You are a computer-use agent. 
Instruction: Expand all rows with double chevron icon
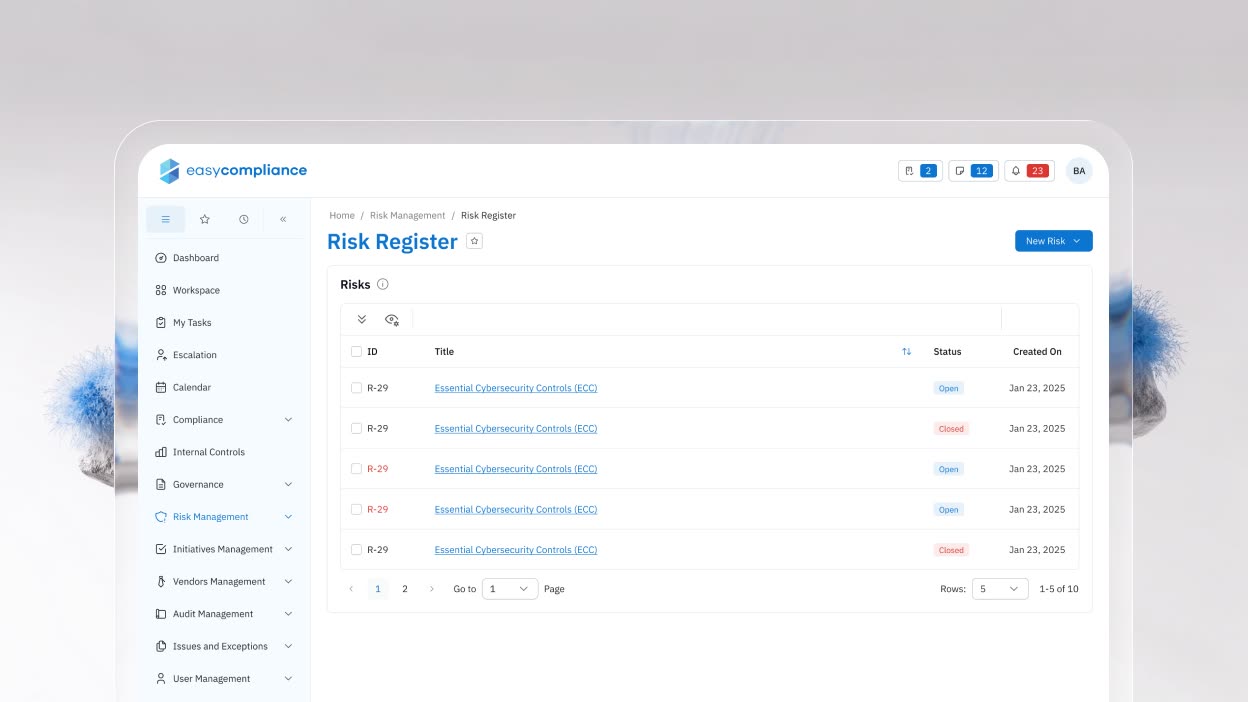(362, 319)
